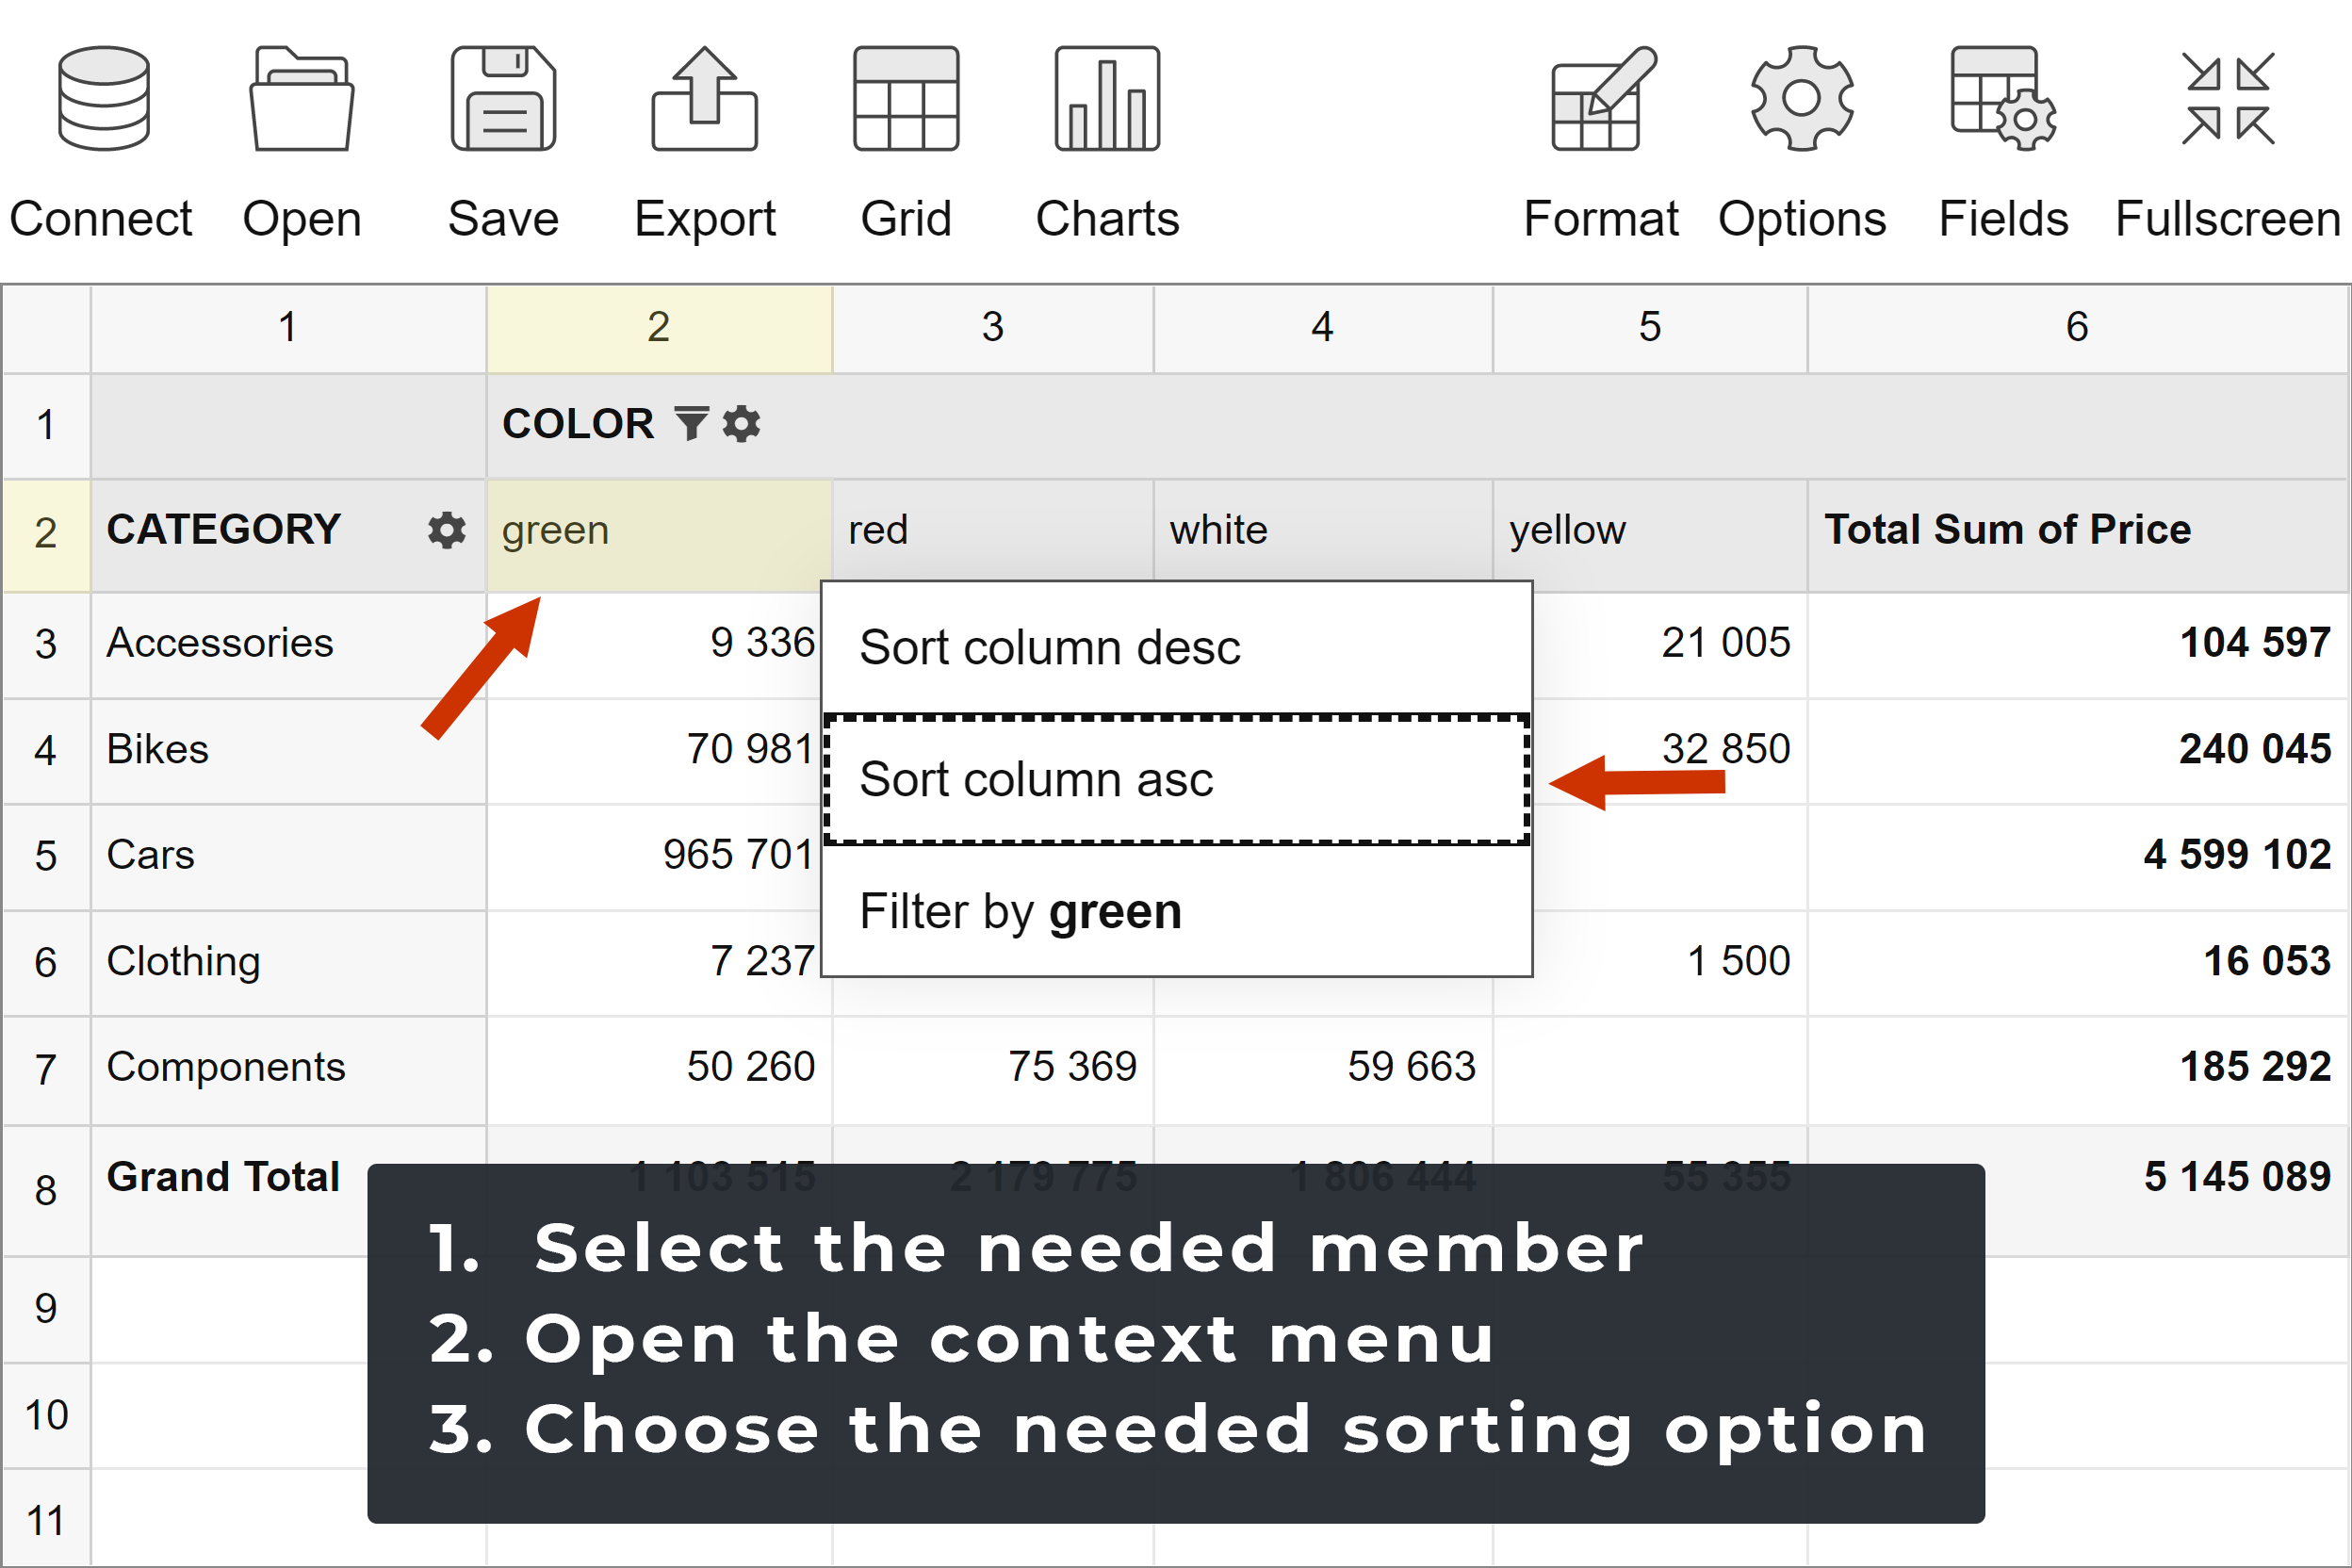Click the Save floppy disk icon
The width and height of the screenshot is (2352, 1568).
tap(503, 99)
